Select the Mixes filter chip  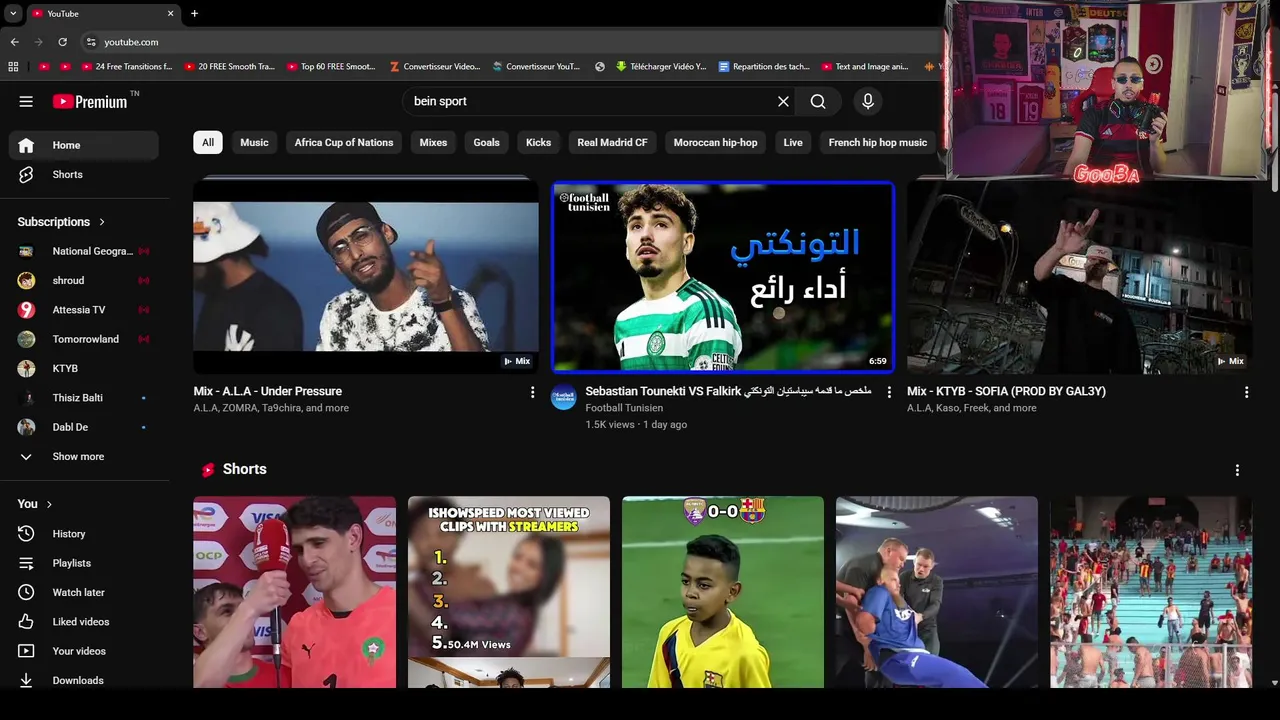(433, 142)
